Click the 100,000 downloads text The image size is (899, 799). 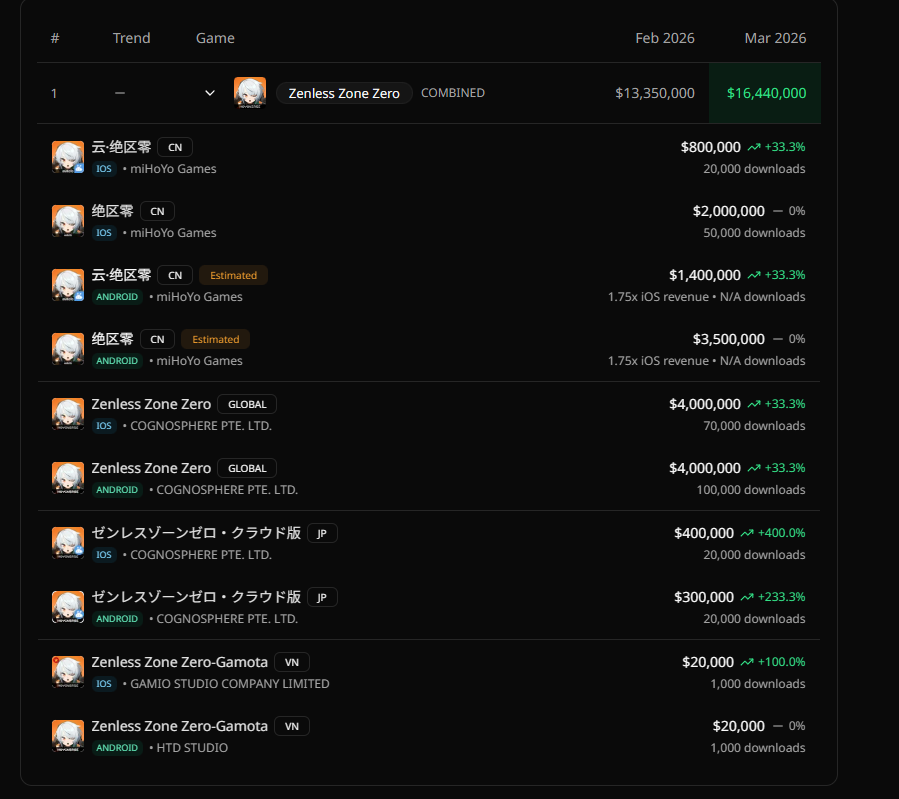point(751,489)
